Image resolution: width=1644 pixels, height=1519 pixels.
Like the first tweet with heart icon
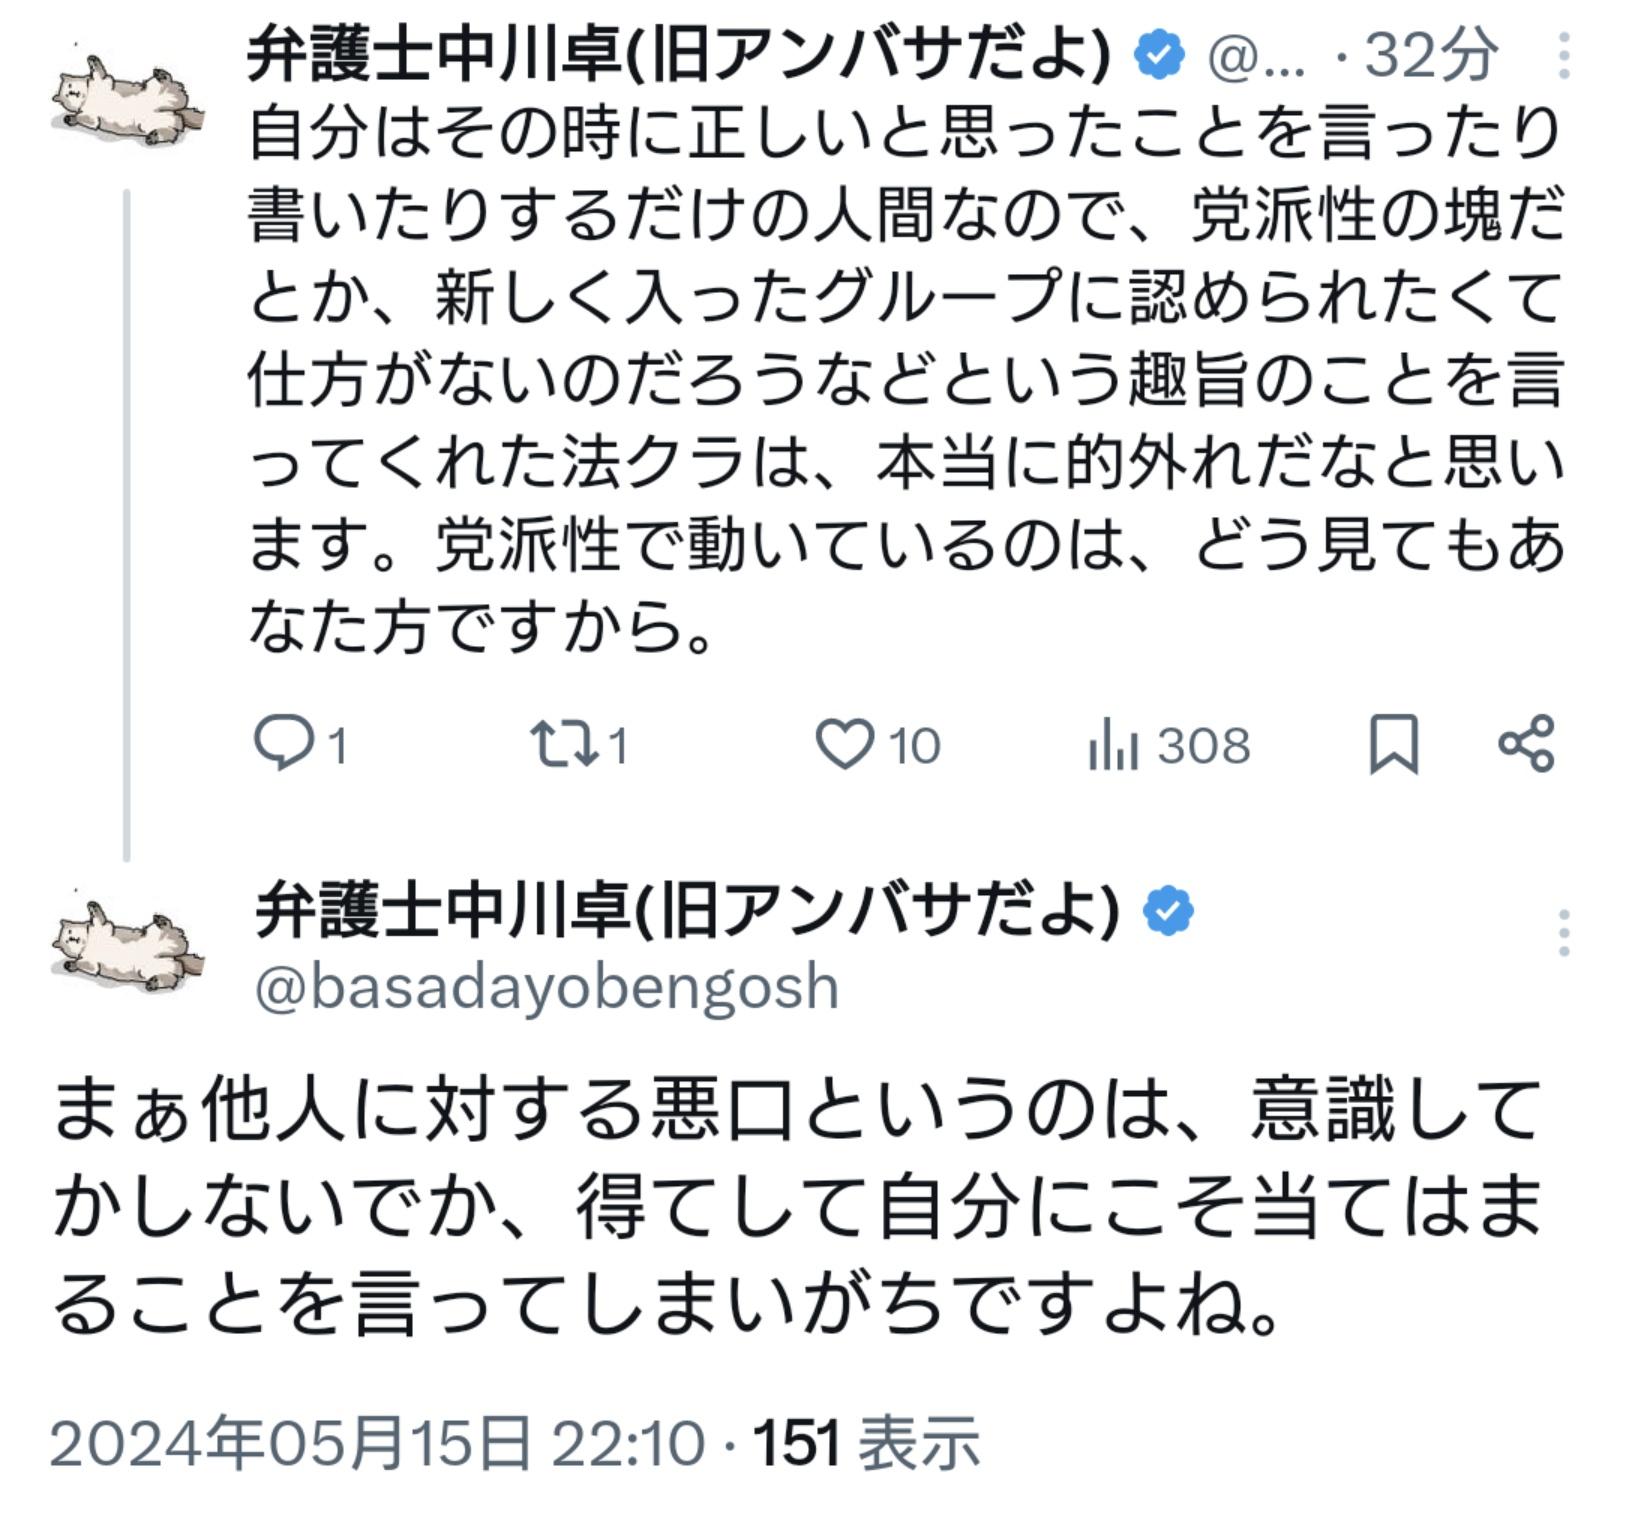click(x=845, y=745)
